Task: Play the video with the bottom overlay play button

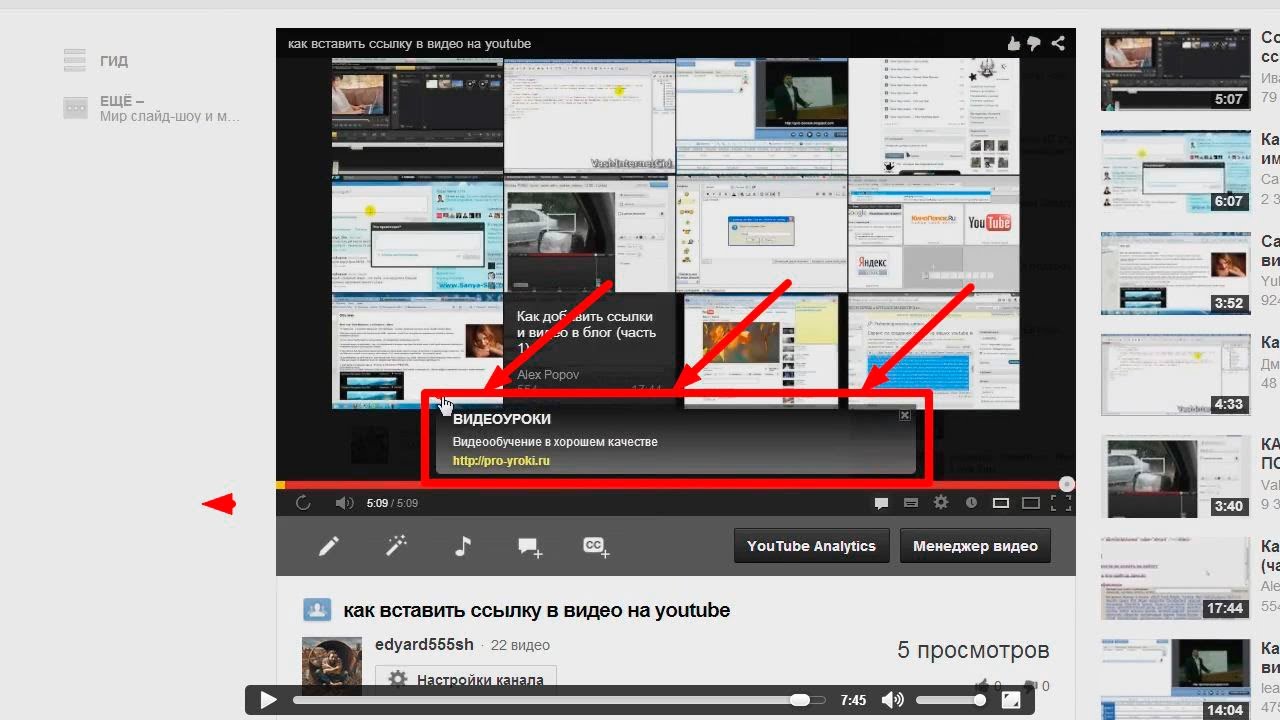Action: click(x=267, y=700)
